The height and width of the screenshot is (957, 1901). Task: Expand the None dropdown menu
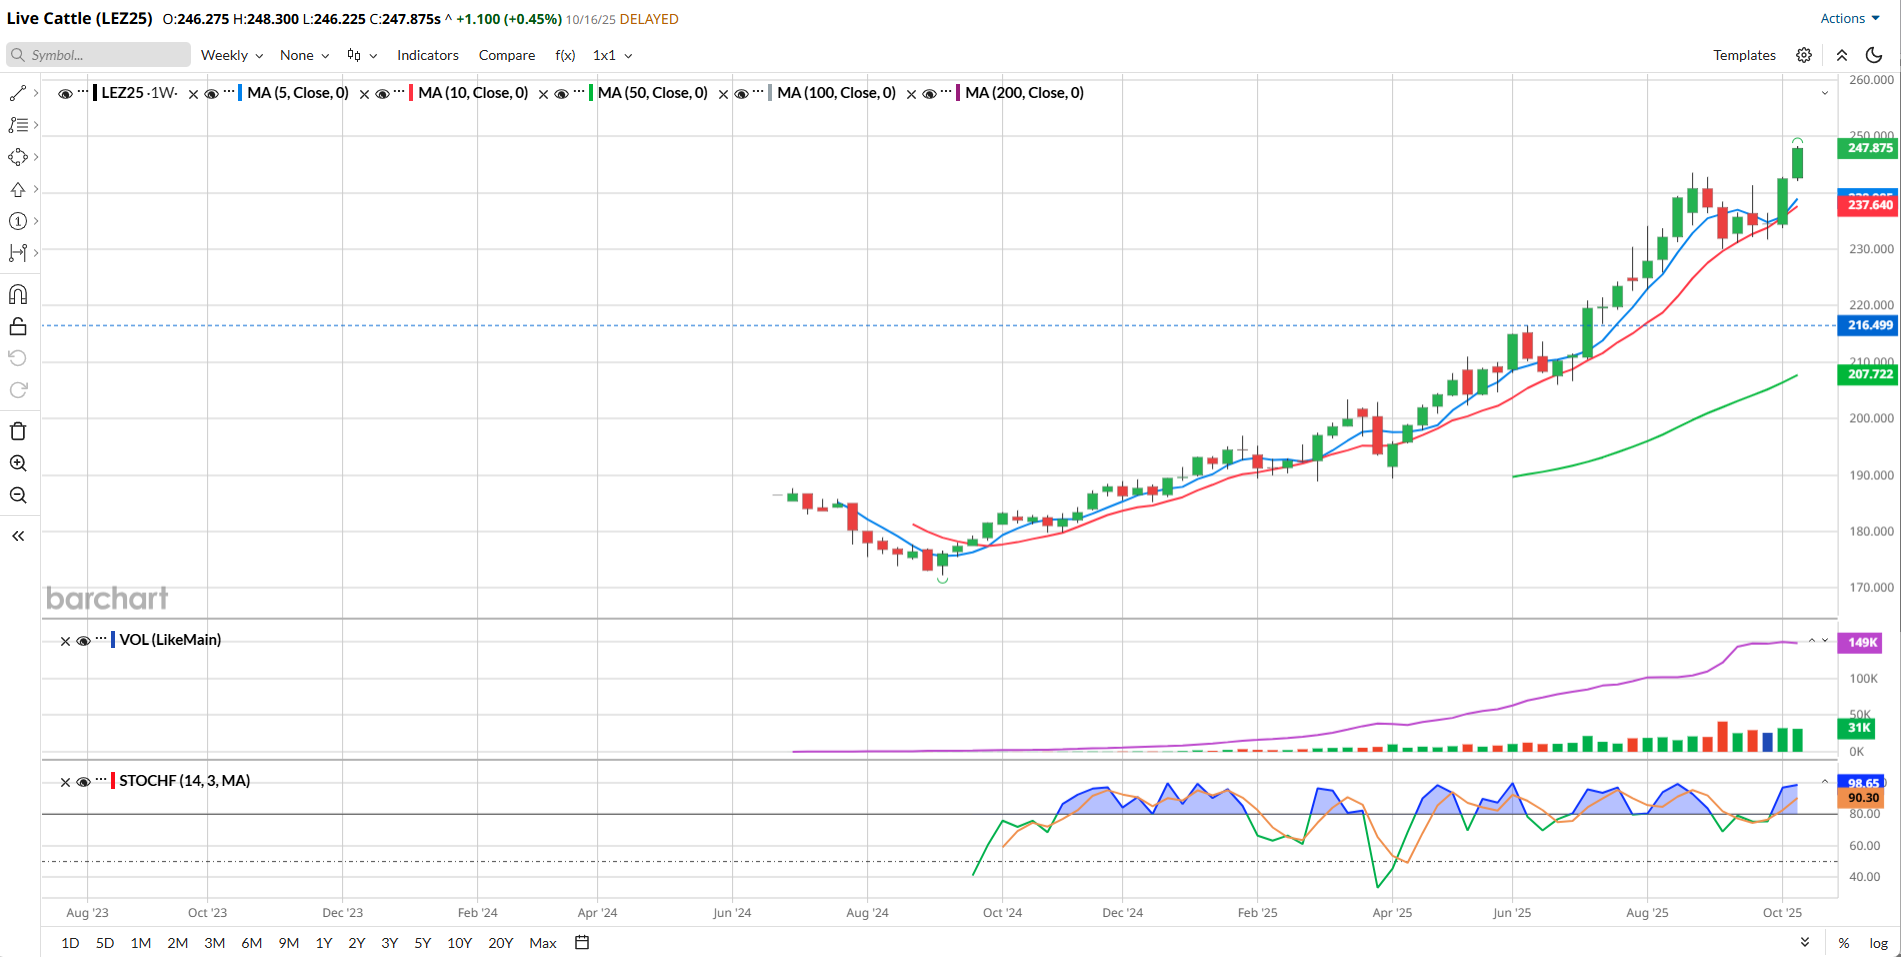click(x=304, y=55)
